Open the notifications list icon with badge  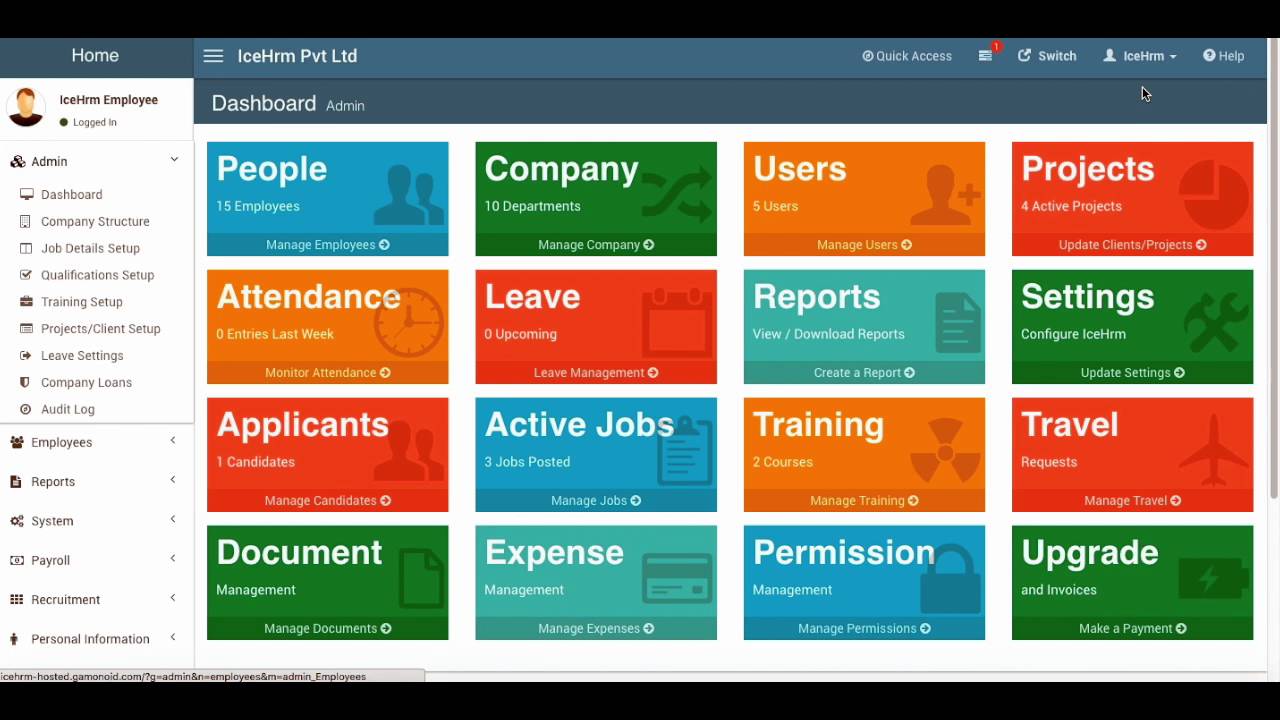[988, 54]
